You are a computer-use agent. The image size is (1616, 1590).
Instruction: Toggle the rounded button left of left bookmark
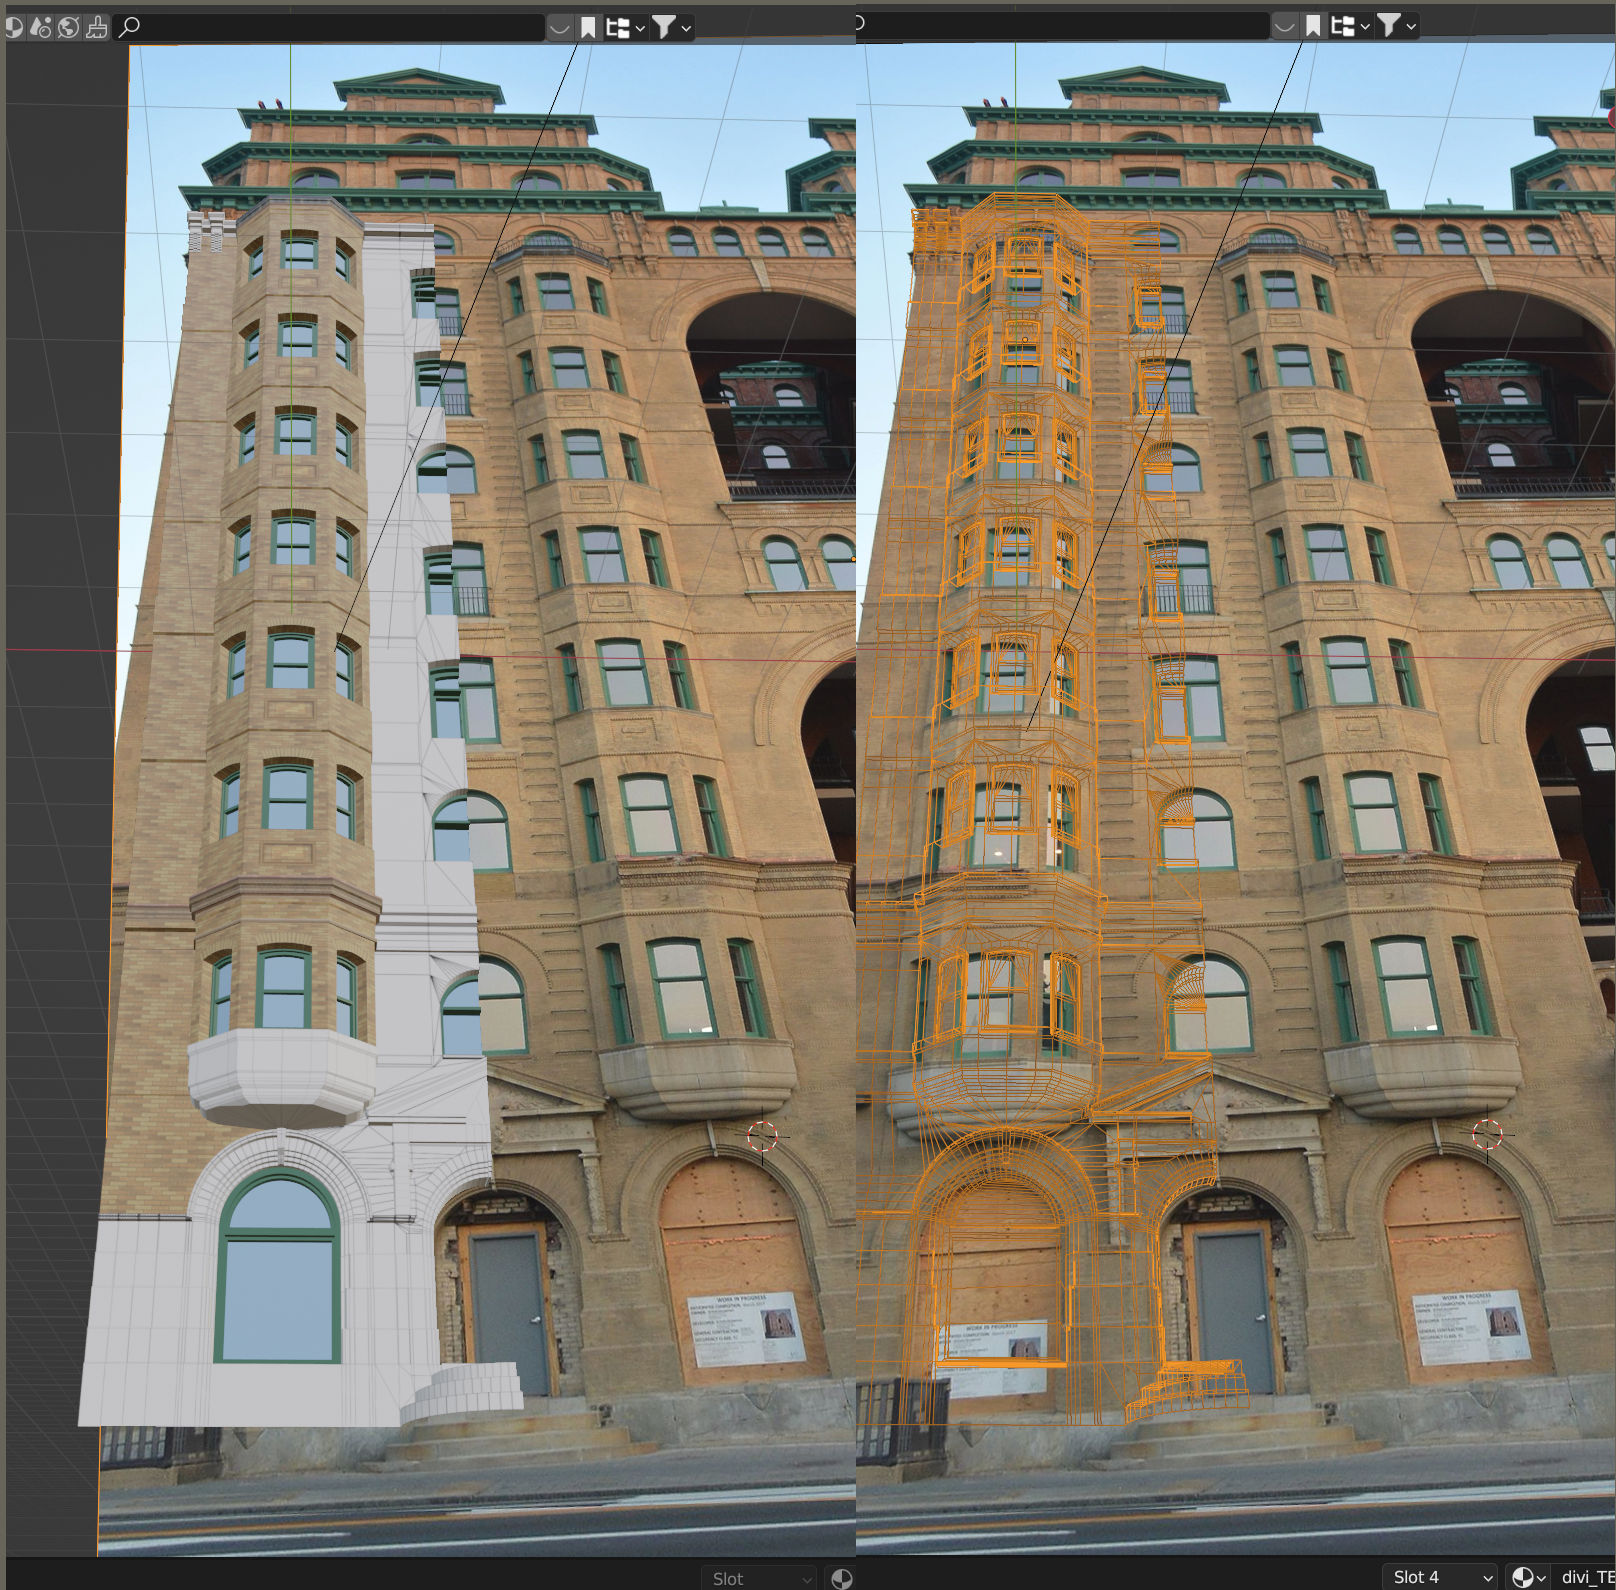pyautogui.click(x=560, y=28)
